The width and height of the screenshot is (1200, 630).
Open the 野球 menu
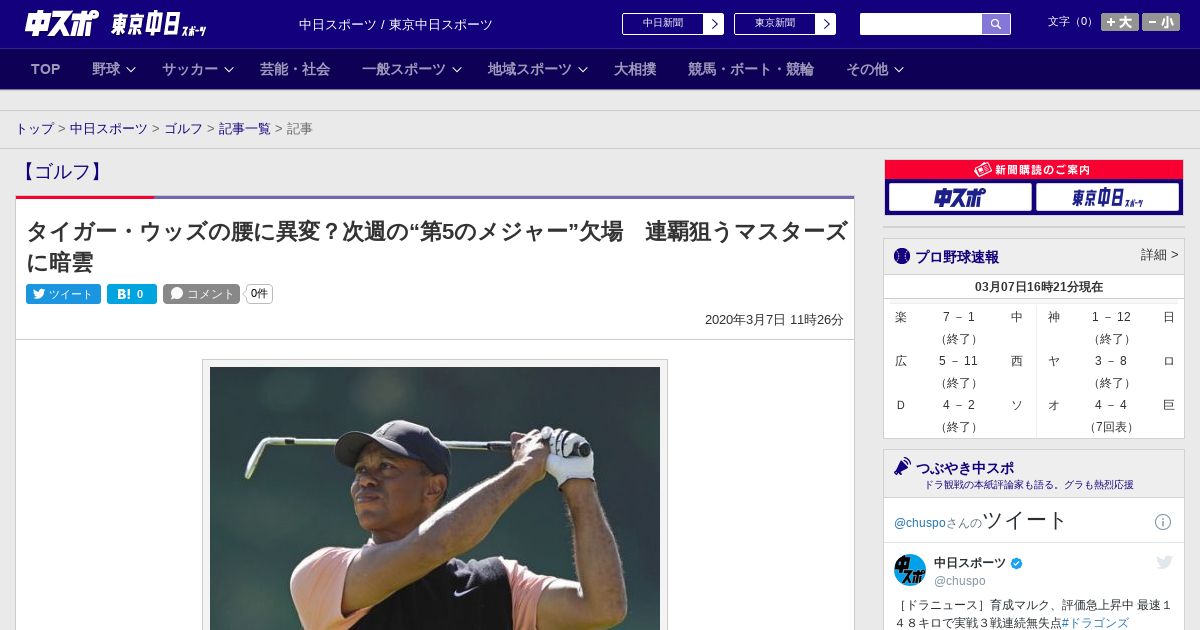106,69
